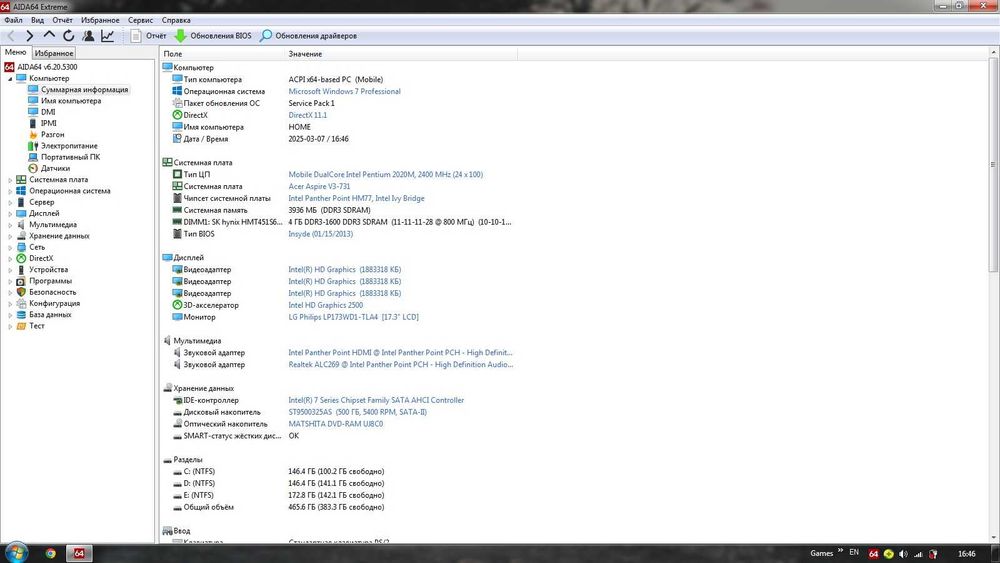Open the Realtek ALC269 audio adapter link

pos(401,365)
